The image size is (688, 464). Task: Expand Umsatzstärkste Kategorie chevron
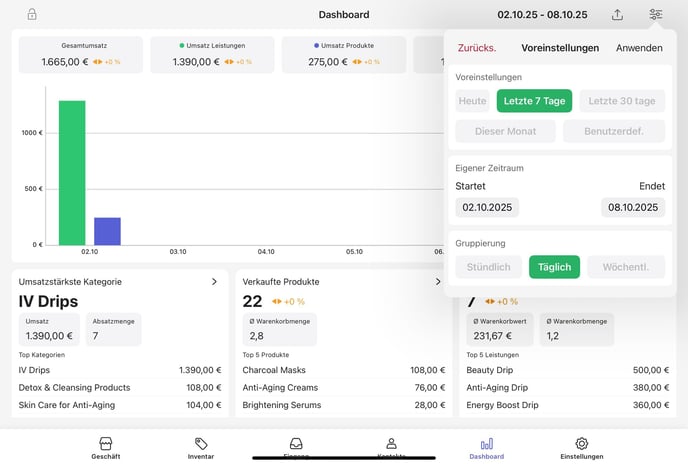tap(214, 282)
